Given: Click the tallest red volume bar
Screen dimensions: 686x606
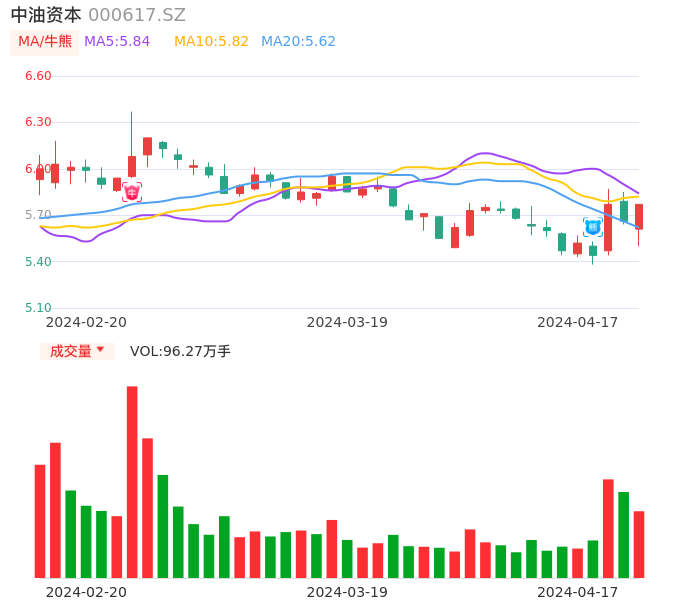Looking at the screenshot, I should point(132,482).
